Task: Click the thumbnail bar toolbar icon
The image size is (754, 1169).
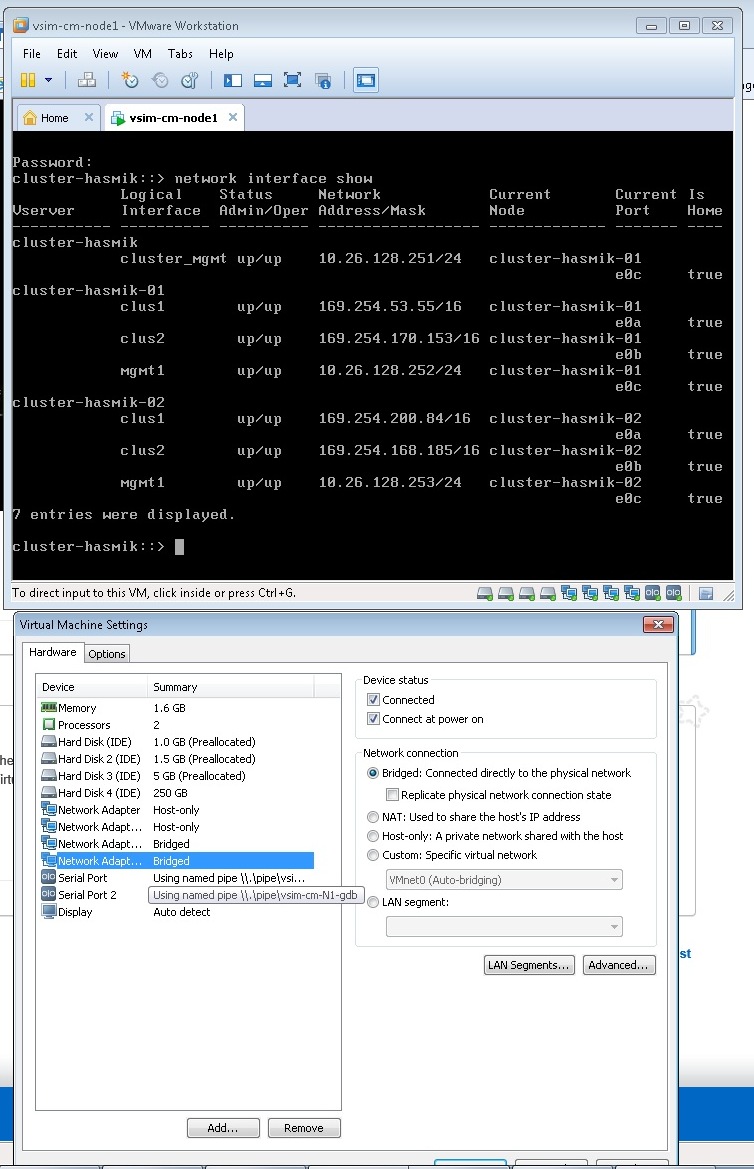Action: (x=263, y=80)
